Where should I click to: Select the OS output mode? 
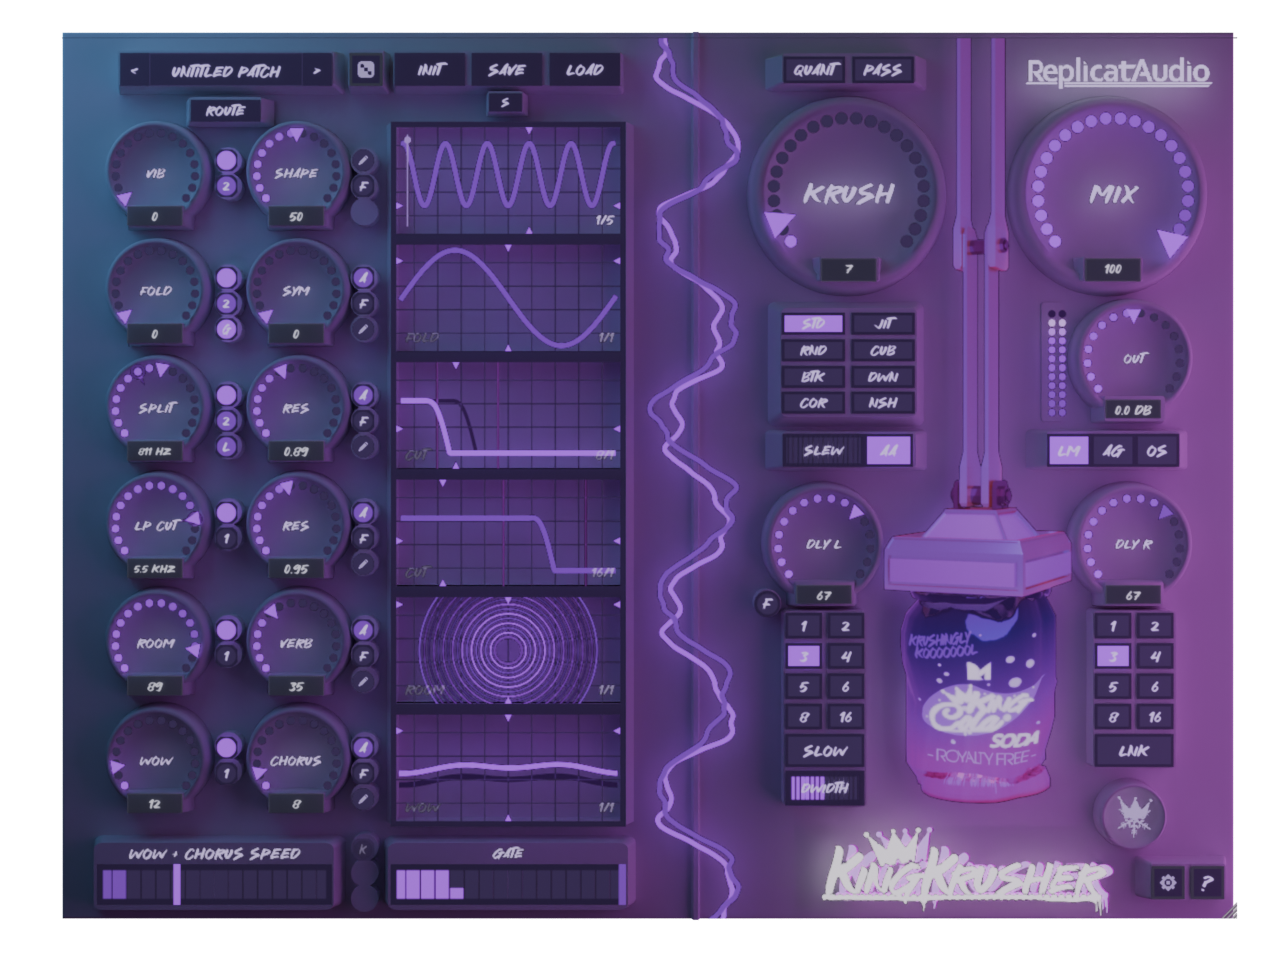point(1156,451)
